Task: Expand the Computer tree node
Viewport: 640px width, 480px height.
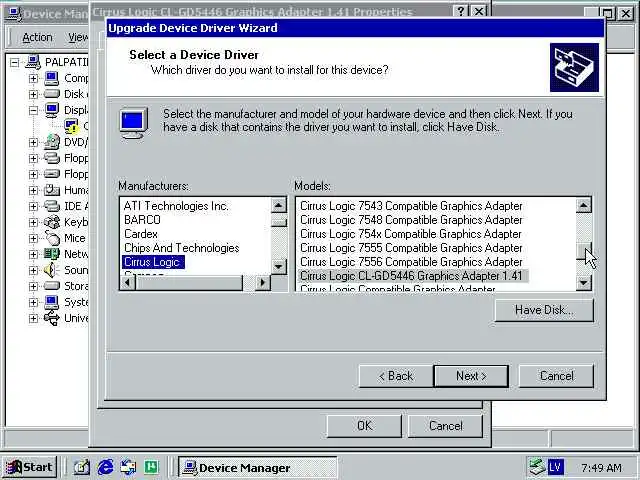Action: (x=33, y=78)
